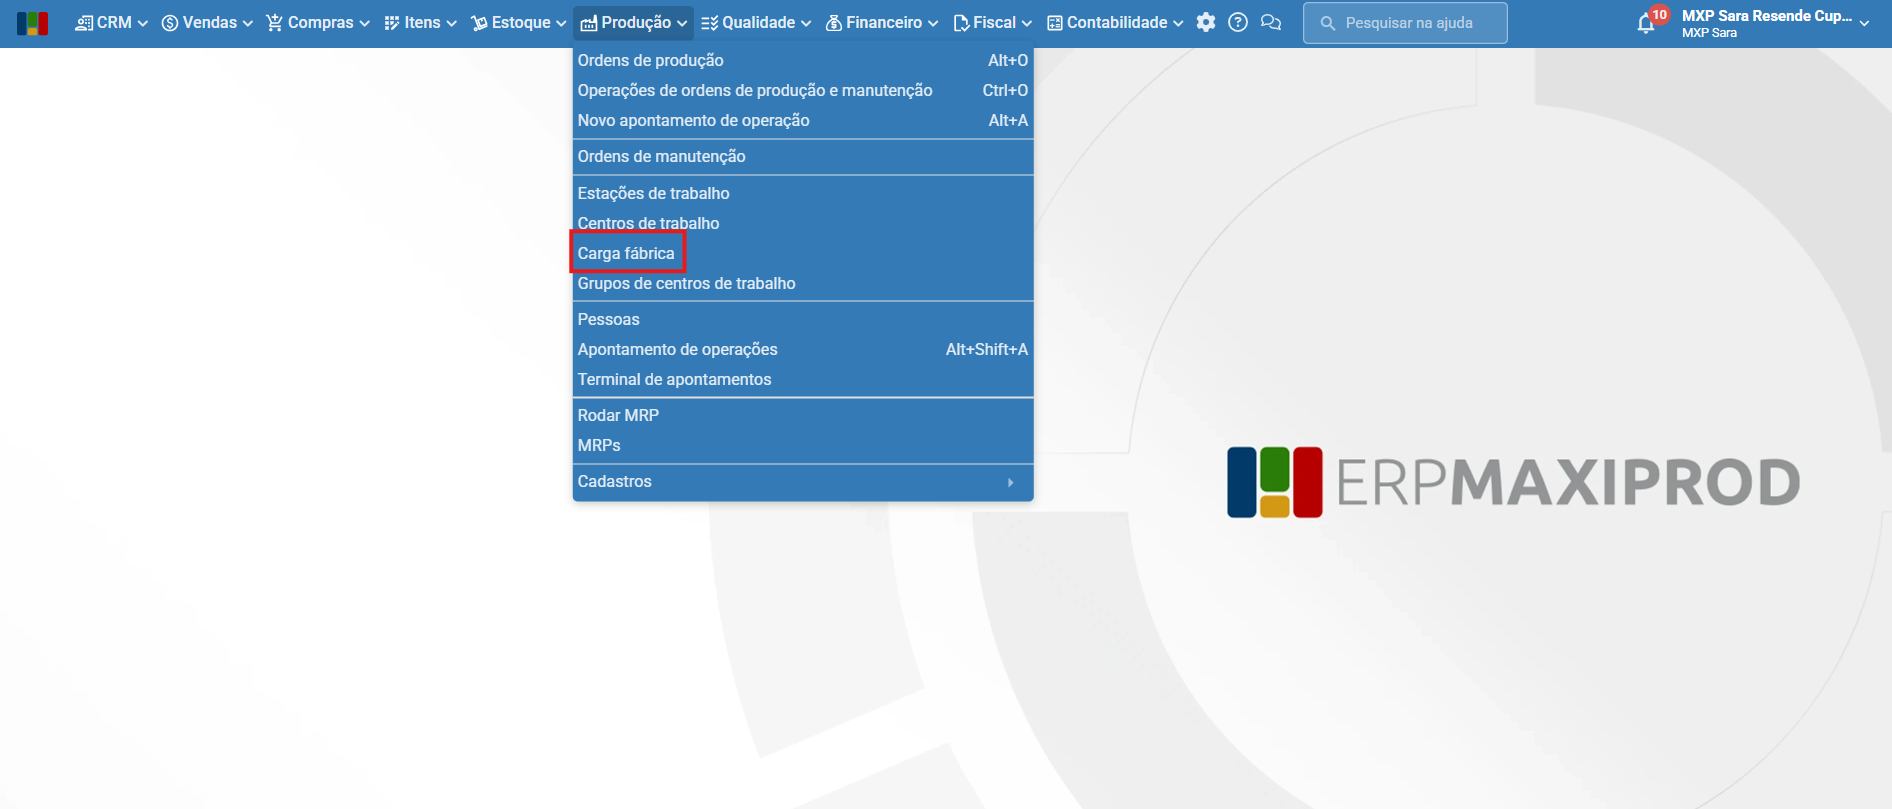This screenshot has width=1892, height=809.
Task: Click the Itens grid icon
Action: (x=392, y=23)
